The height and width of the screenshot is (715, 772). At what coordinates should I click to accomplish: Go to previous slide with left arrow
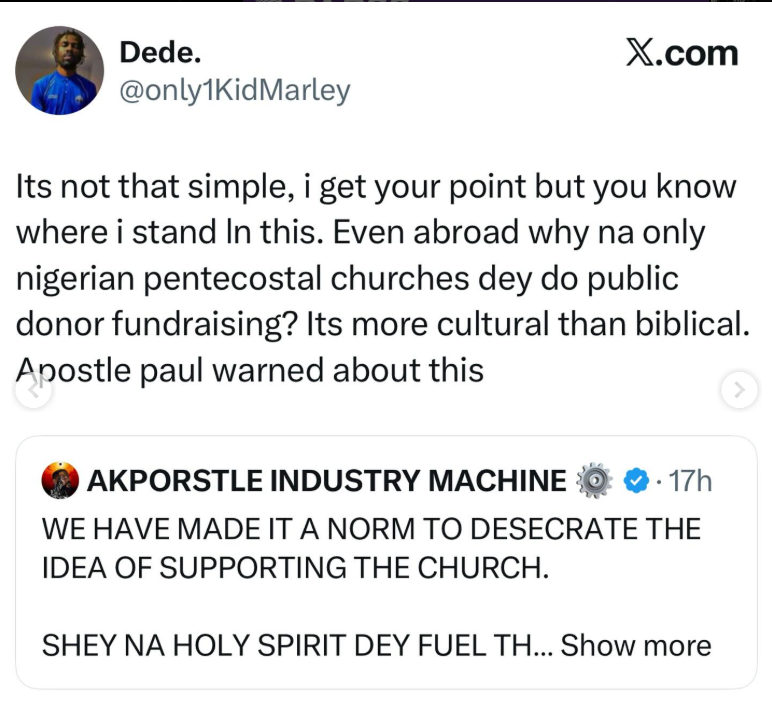click(x=34, y=391)
